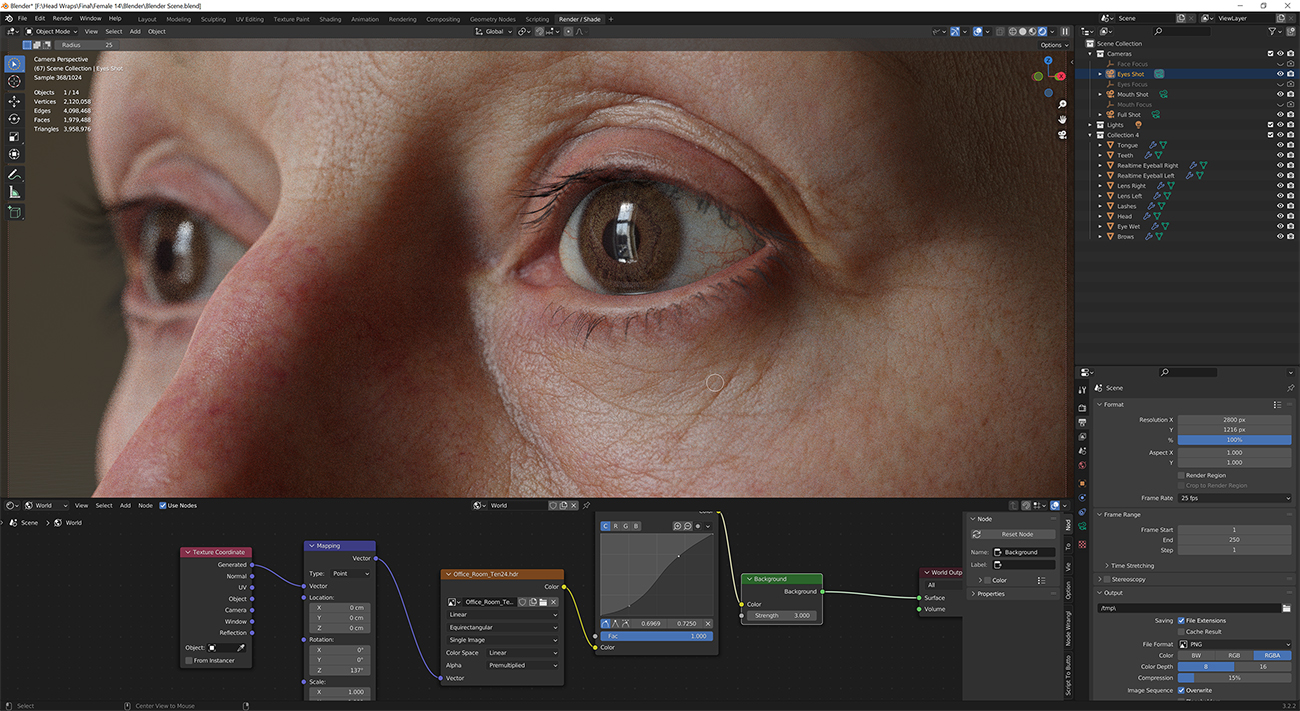Open the Frame Rate dropdown
Viewport: 1300px width, 711px height.
point(1234,498)
